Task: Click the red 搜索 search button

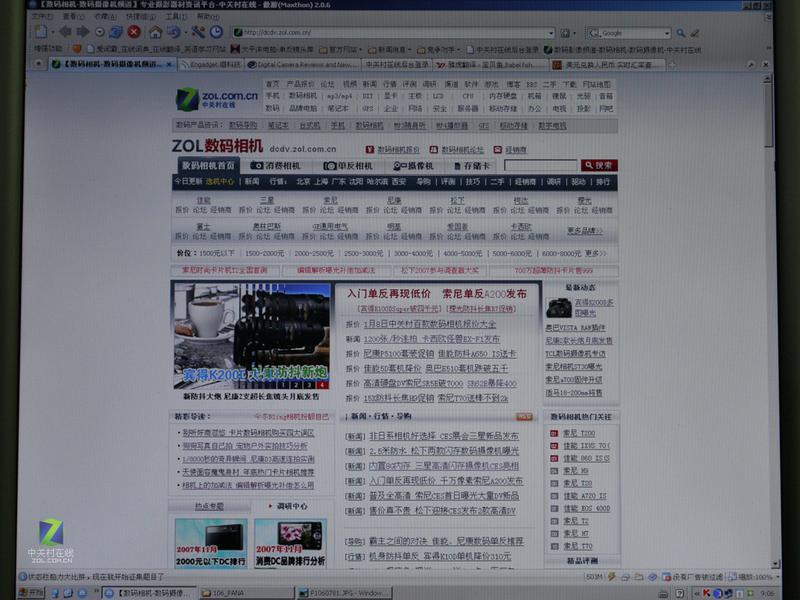Action: click(599, 165)
